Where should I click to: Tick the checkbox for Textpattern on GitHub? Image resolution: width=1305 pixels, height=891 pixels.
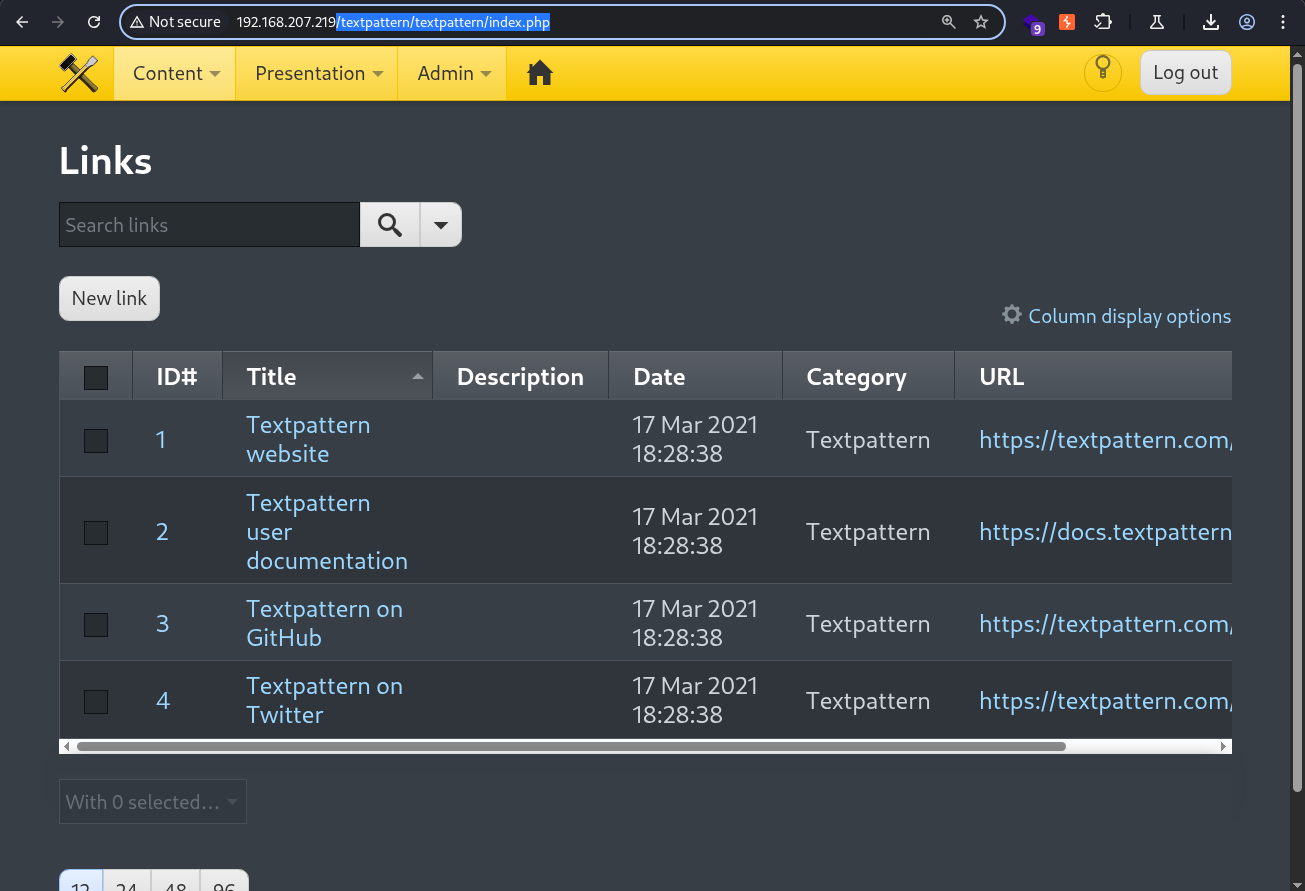[96, 624]
